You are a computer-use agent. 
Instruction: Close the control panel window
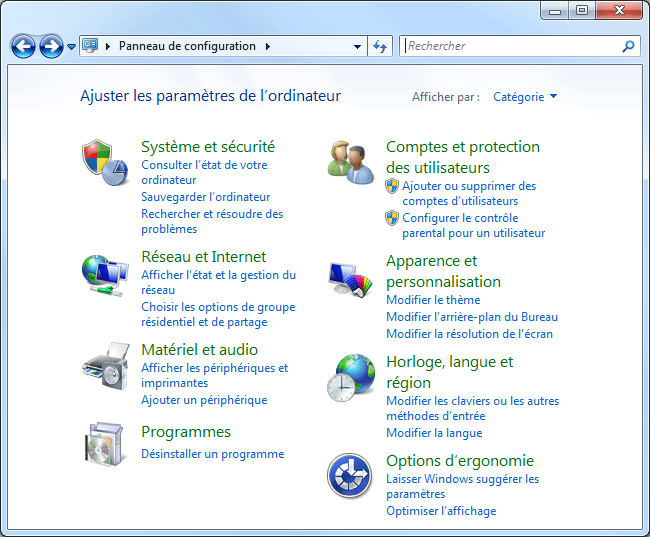pos(619,10)
